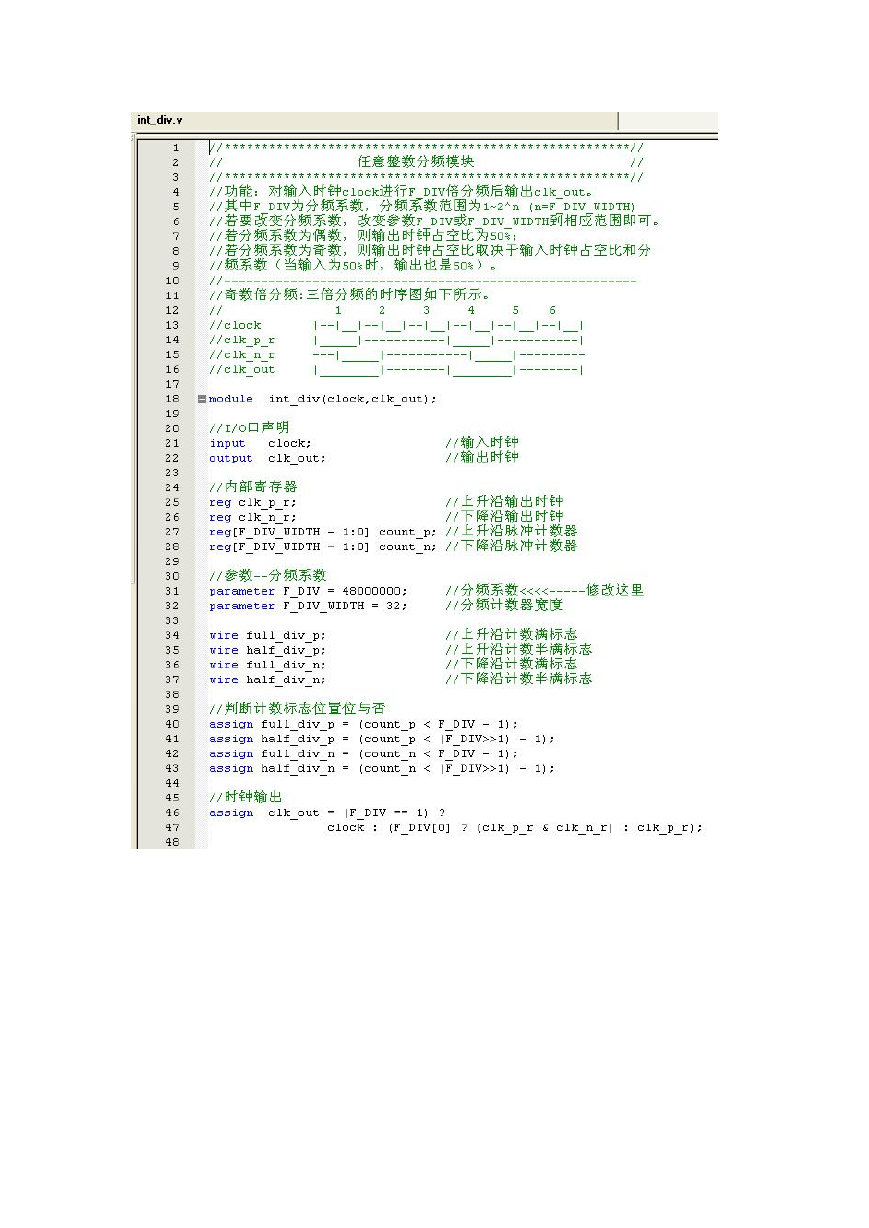The width and height of the screenshot is (869, 1228).
Task: Click the line beginning 'clock : (F_DIV[0] ?'
Action: pos(515,827)
